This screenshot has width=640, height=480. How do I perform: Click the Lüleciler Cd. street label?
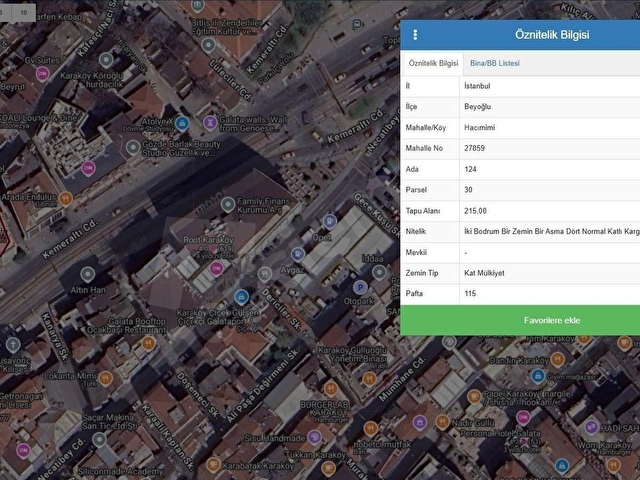[231, 80]
